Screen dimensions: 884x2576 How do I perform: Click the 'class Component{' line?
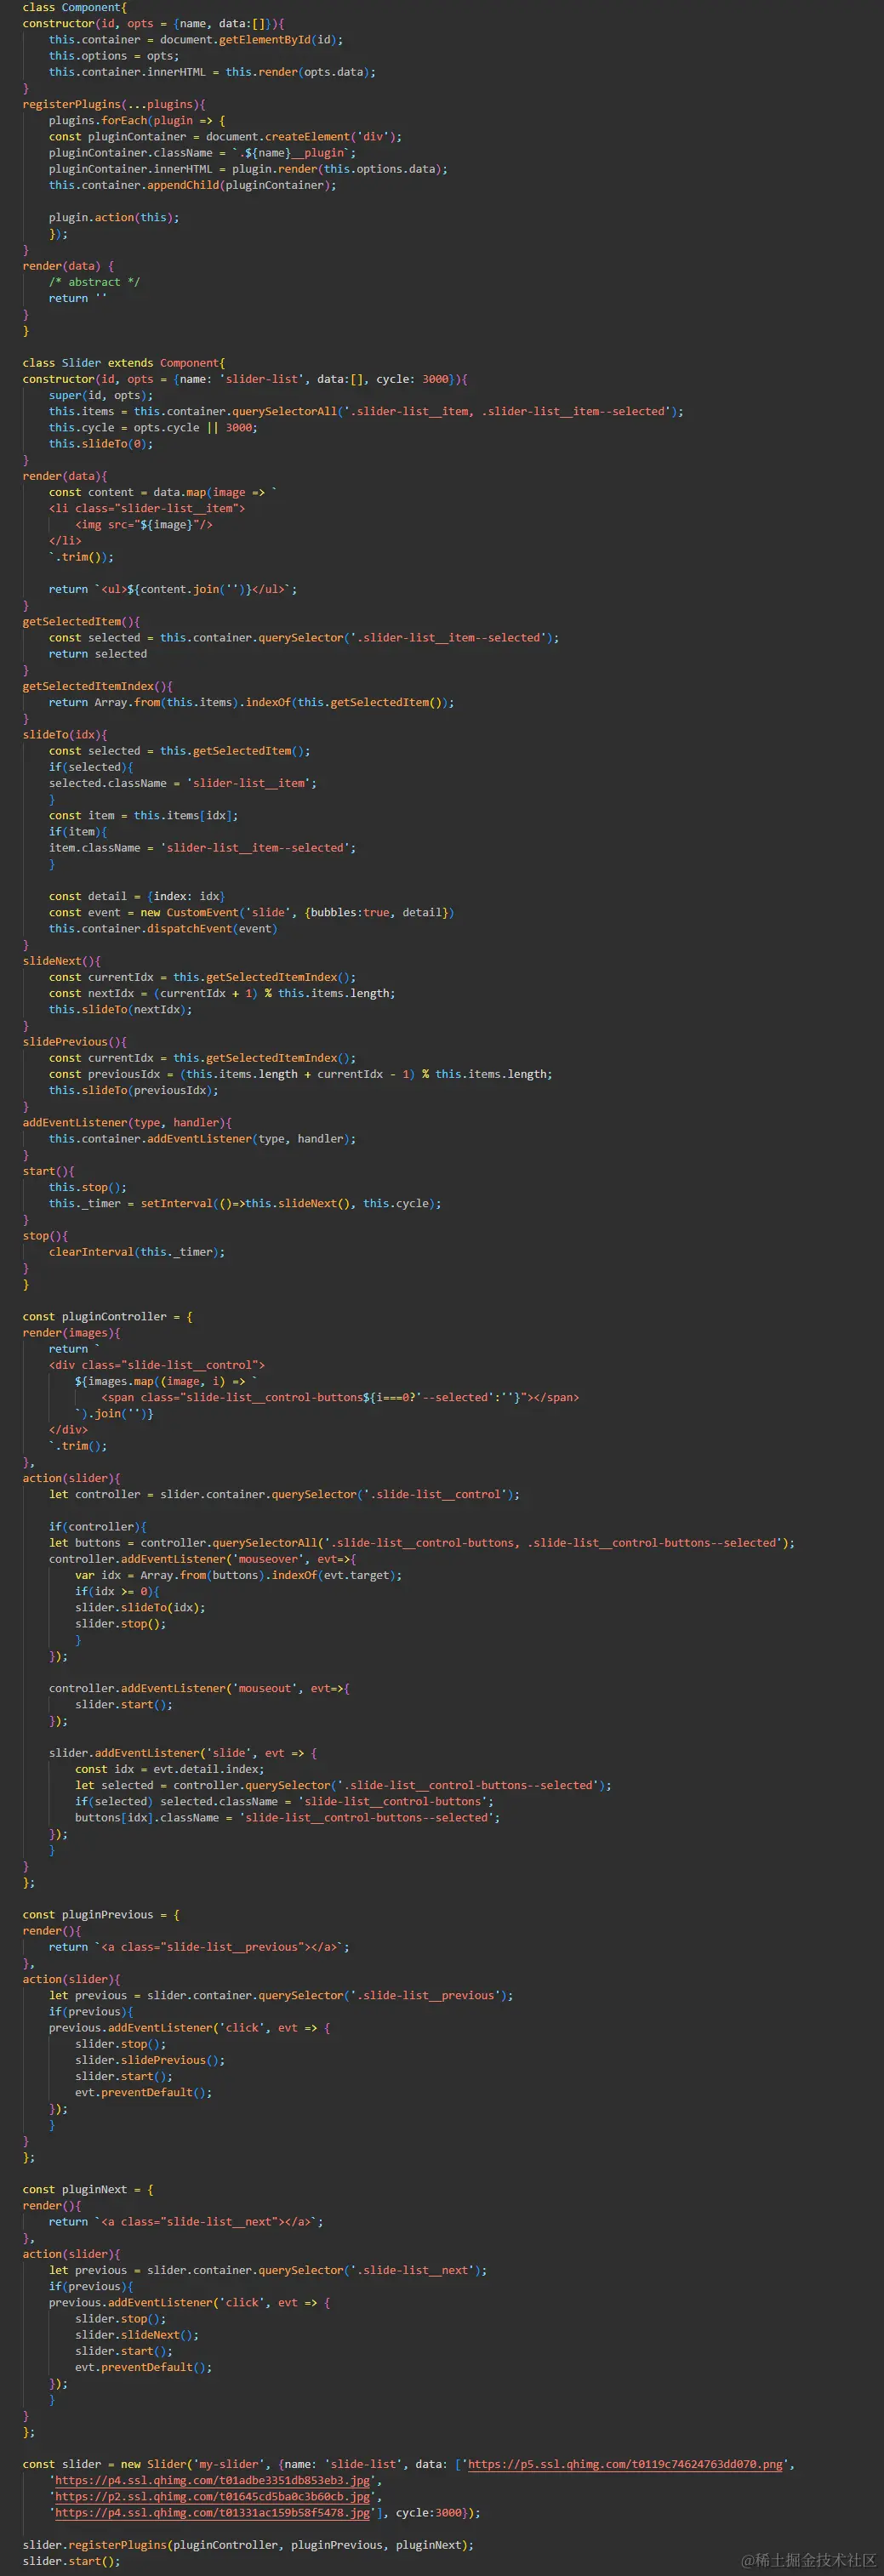point(75,7)
